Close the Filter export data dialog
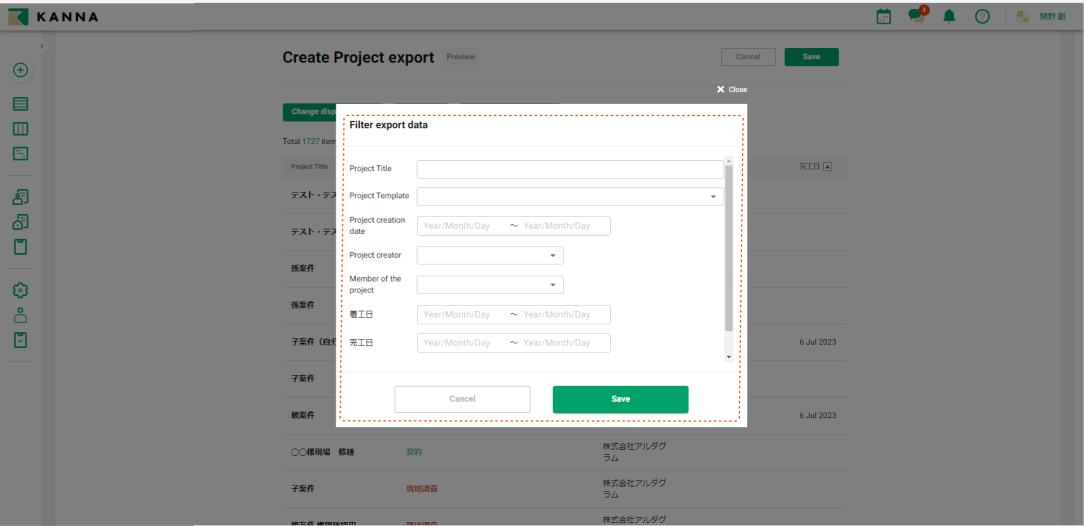Screen dimensions: 1084x526 731,90
